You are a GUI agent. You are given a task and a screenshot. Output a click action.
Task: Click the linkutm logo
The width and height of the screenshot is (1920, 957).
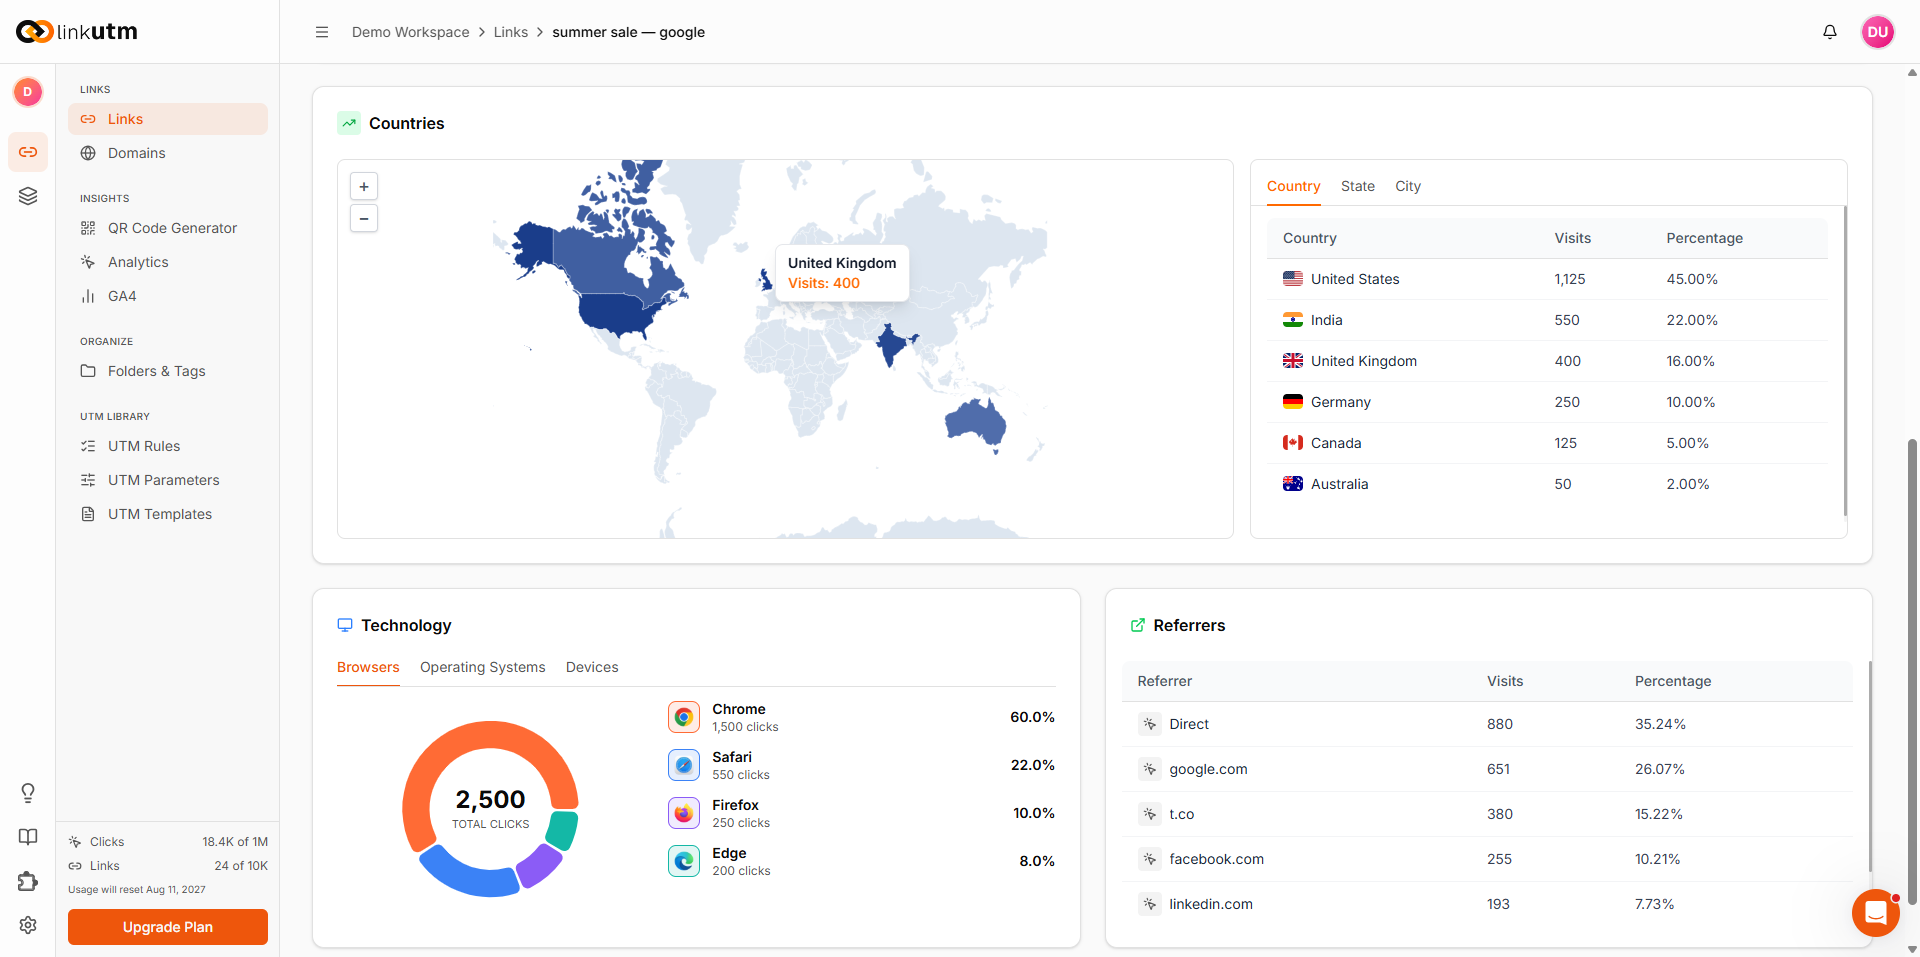[77, 32]
